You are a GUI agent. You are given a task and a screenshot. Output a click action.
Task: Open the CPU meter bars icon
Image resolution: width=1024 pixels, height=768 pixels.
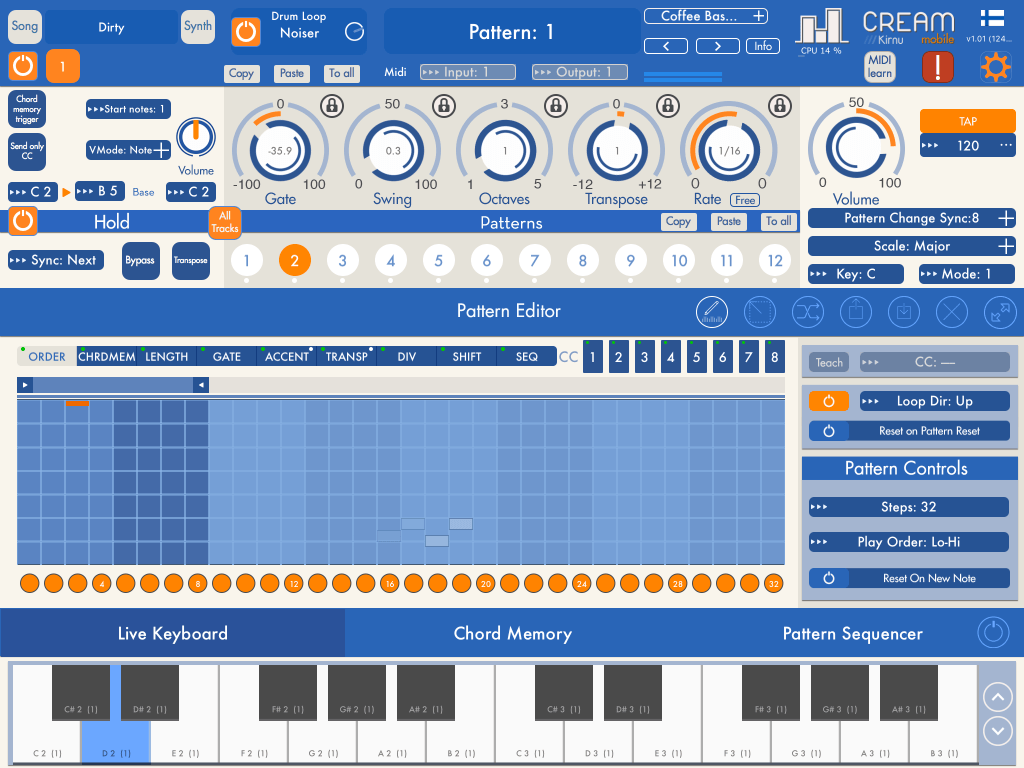click(x=821, y=27)
